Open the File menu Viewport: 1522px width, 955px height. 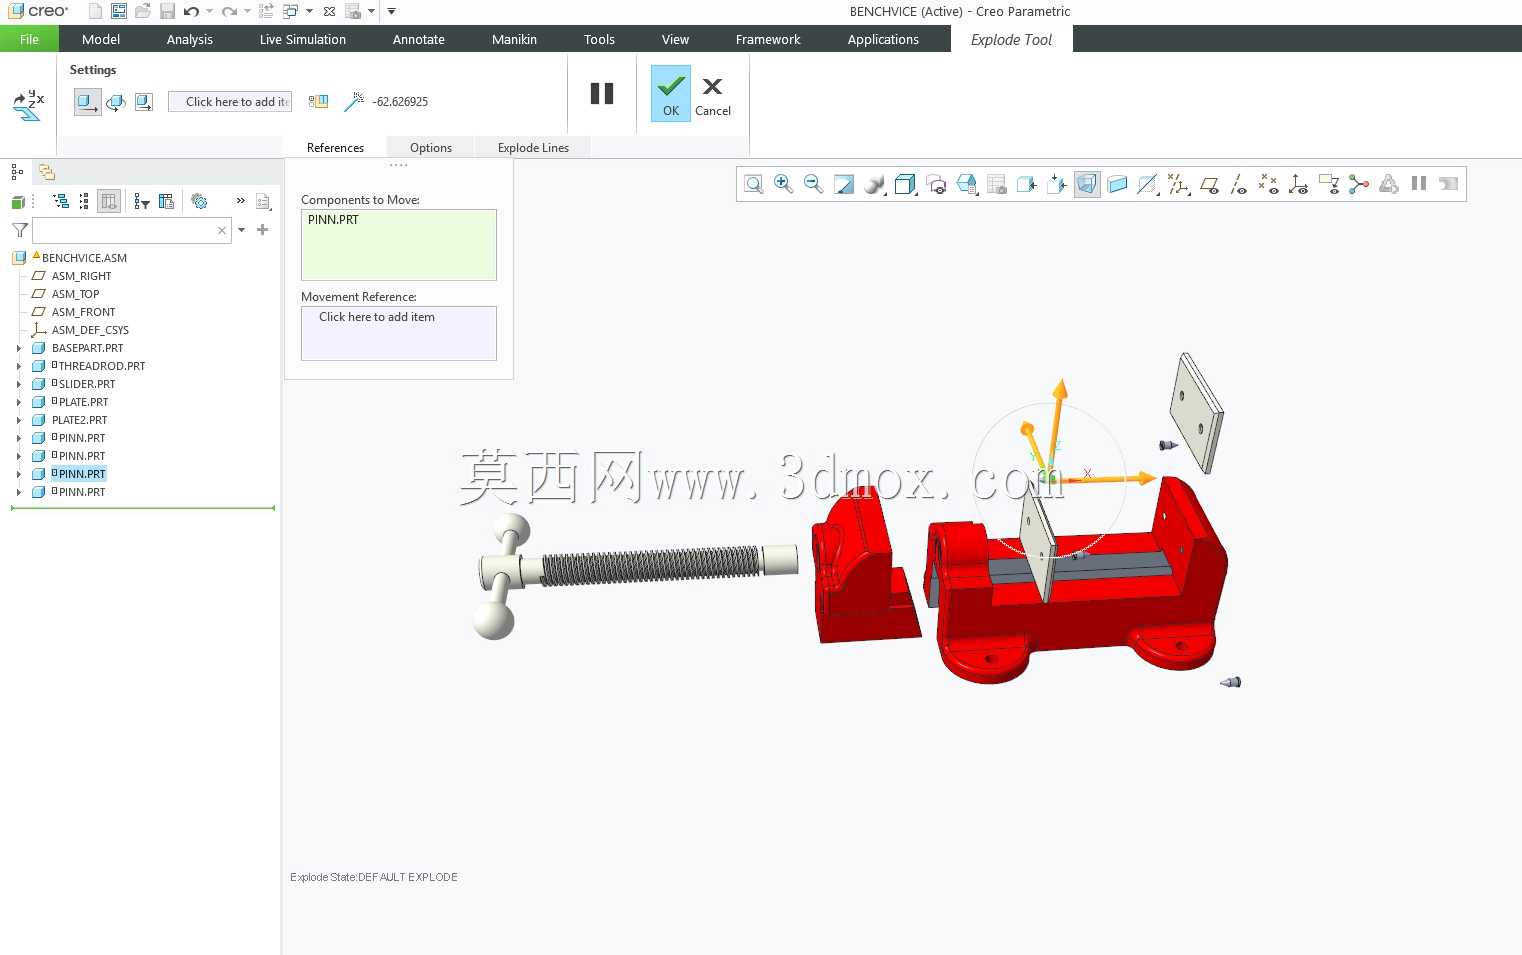29,39
